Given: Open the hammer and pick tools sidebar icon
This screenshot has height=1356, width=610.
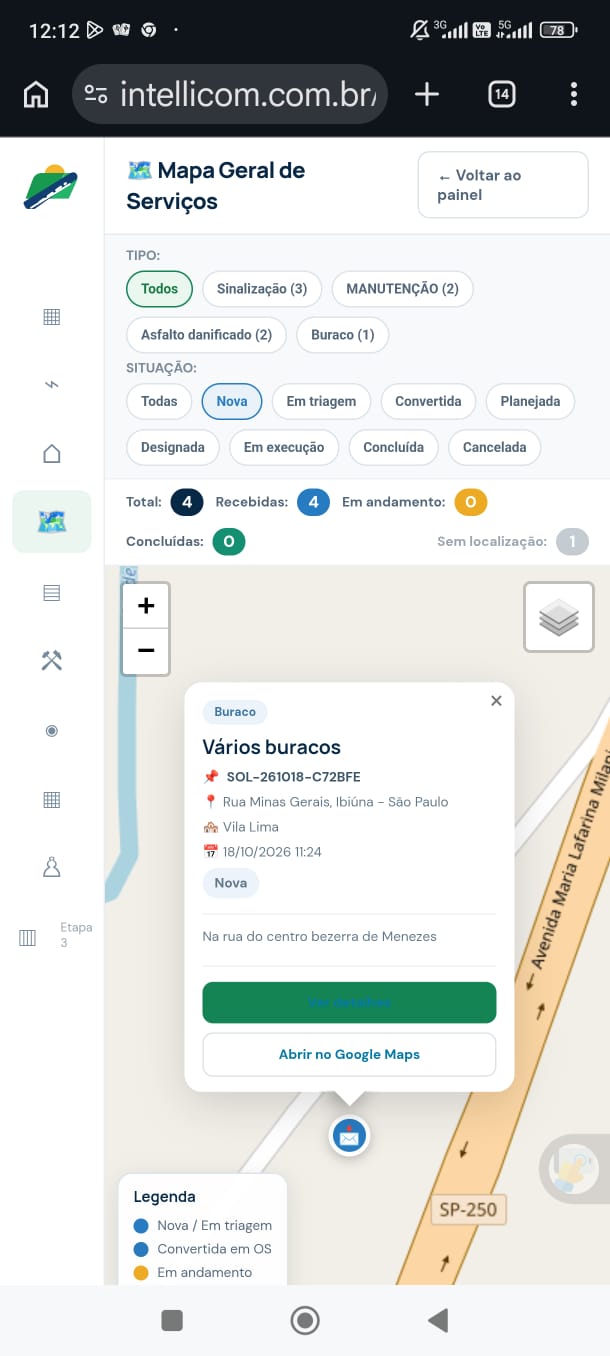Looking at the screenshot, I should point(52,661).
